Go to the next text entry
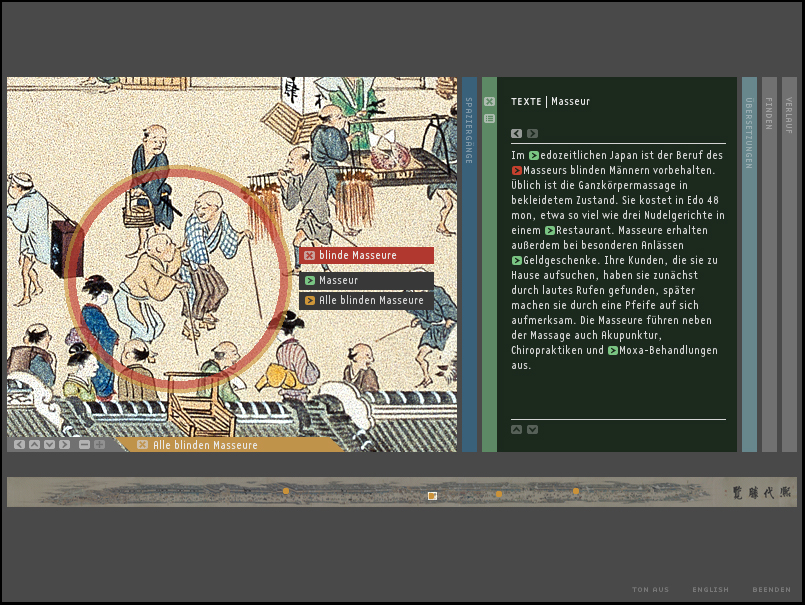 tap(532, 134)
